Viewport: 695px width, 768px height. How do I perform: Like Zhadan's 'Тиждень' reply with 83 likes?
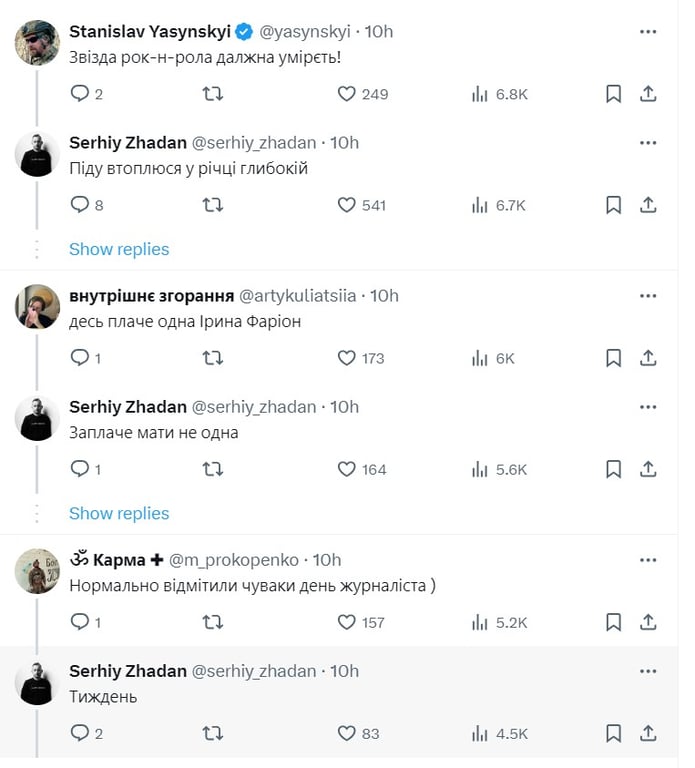347,733
